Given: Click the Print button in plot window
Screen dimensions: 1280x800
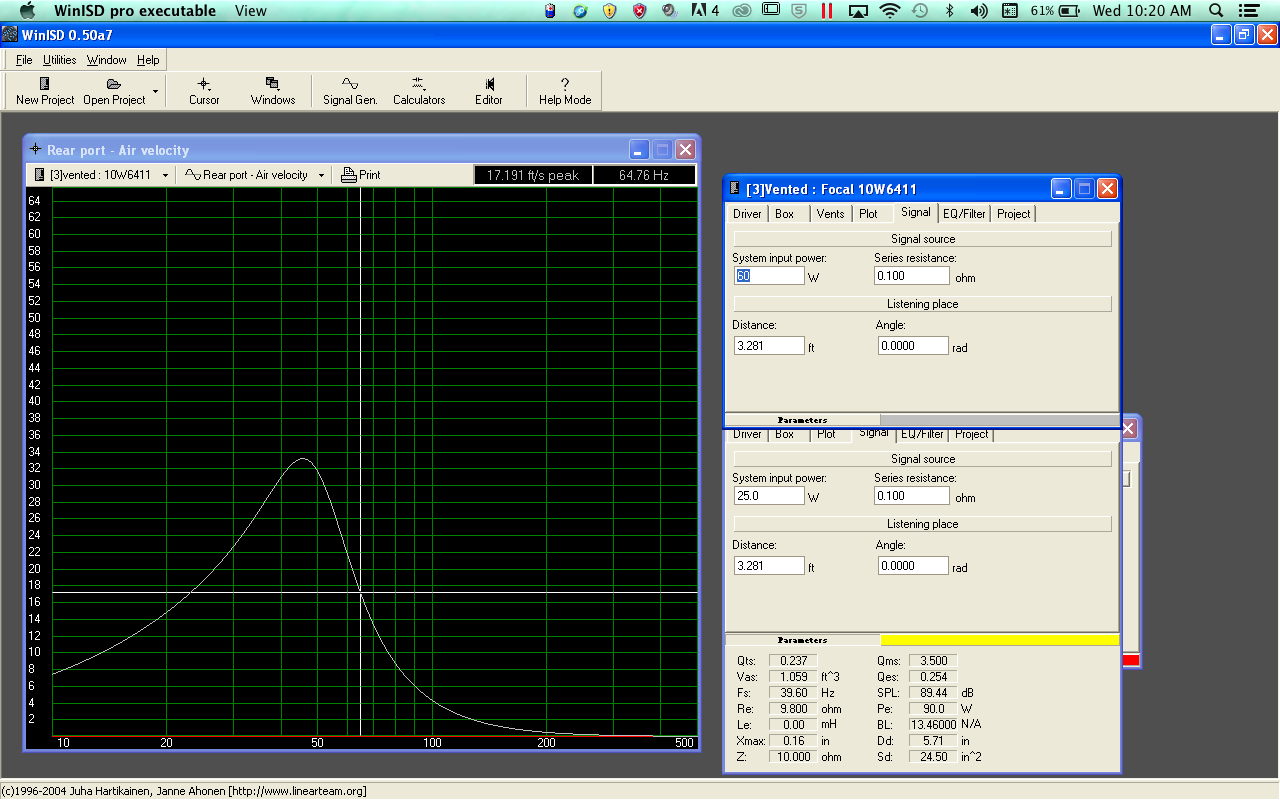Looking at the screenshot, I should point(361,175).
